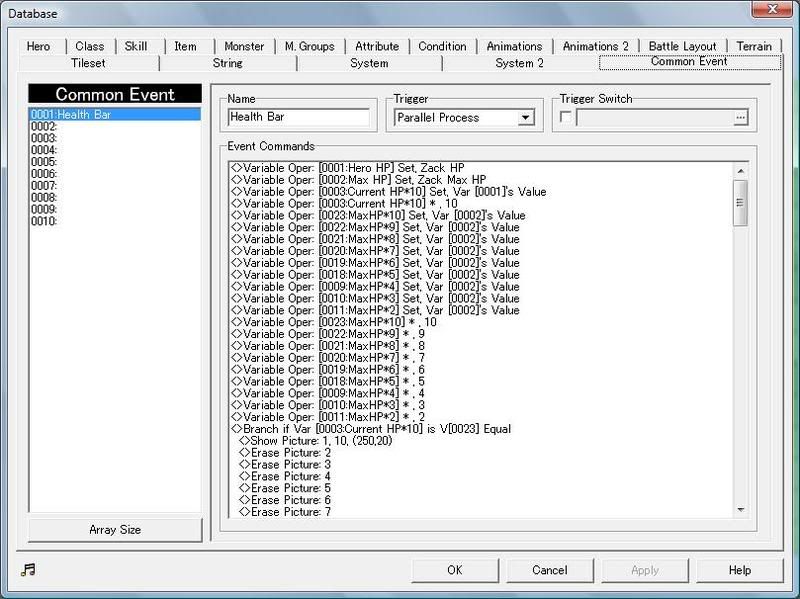Confirm with the OK button

pyautogui.click(x=455, y=570)
